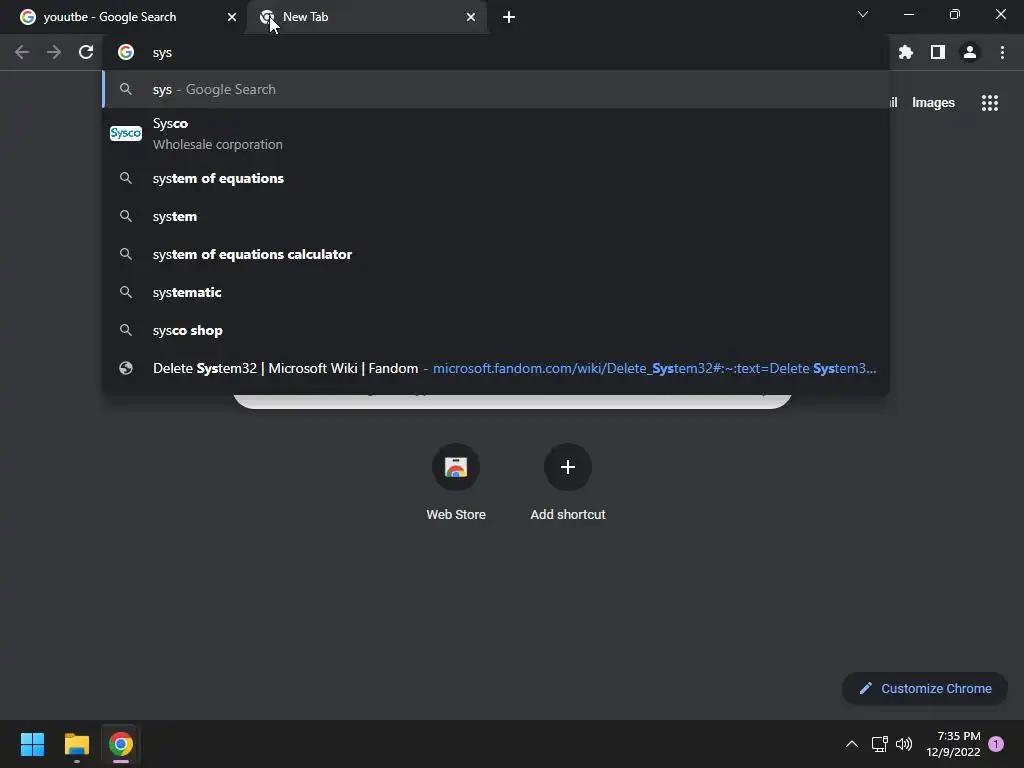
Task: Go forward with the forward arrow
Action: [54, 52]
